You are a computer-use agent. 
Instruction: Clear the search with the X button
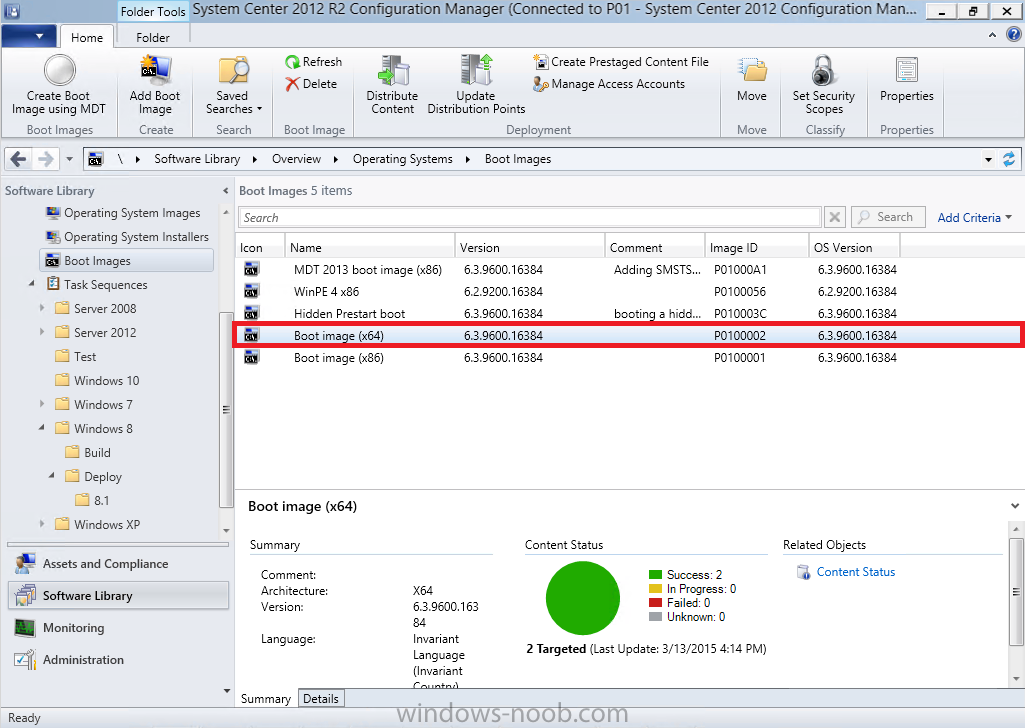[x=835, y=217]
